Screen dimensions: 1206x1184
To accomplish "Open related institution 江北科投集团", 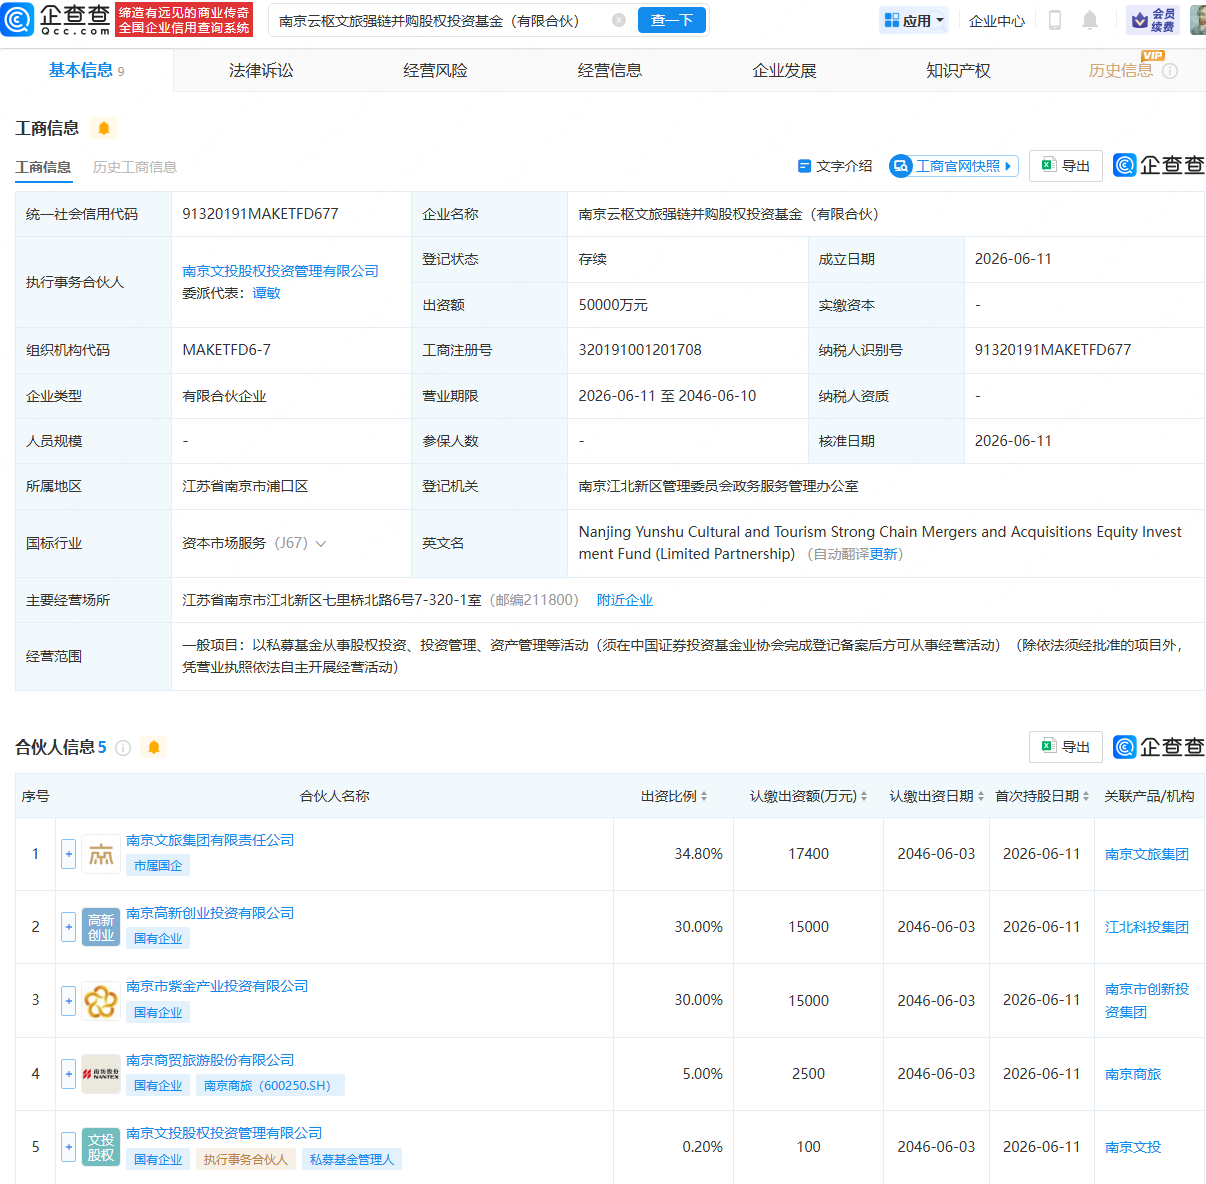I will point(1147,927).
